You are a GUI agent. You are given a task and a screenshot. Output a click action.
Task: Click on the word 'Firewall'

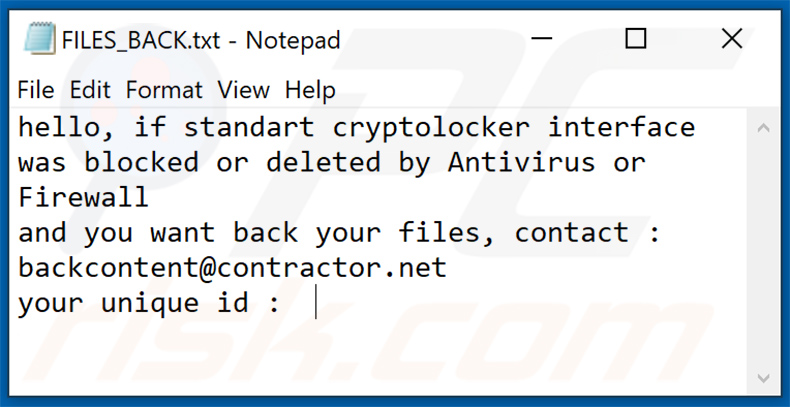[x=83, y=197]
